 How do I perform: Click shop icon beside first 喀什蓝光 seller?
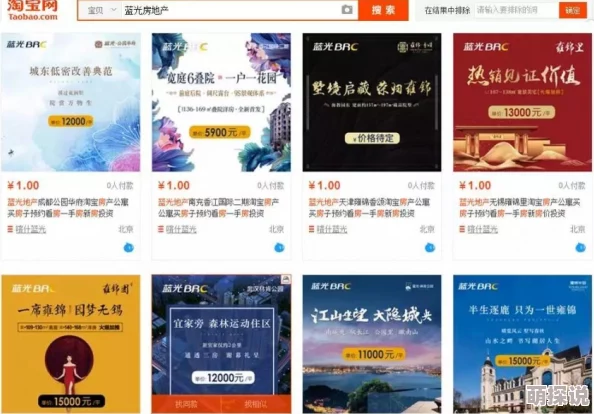pos(10,229)
